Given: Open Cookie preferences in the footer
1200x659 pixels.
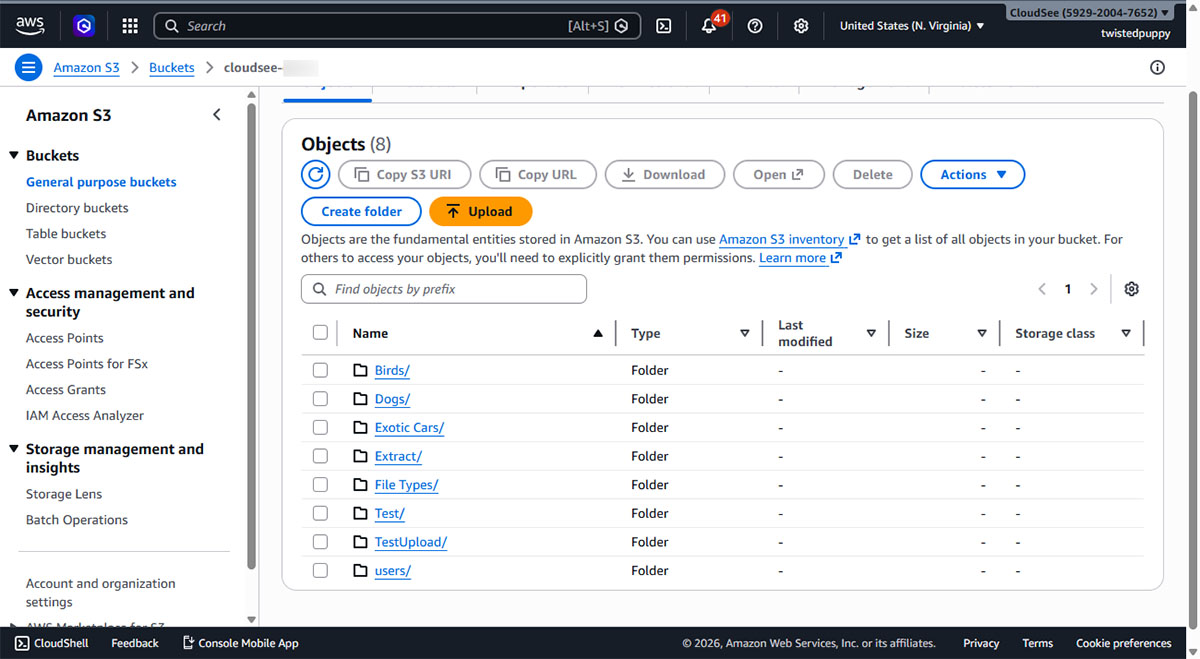Looking at the screenshot, I should [x=1124, y=643].
